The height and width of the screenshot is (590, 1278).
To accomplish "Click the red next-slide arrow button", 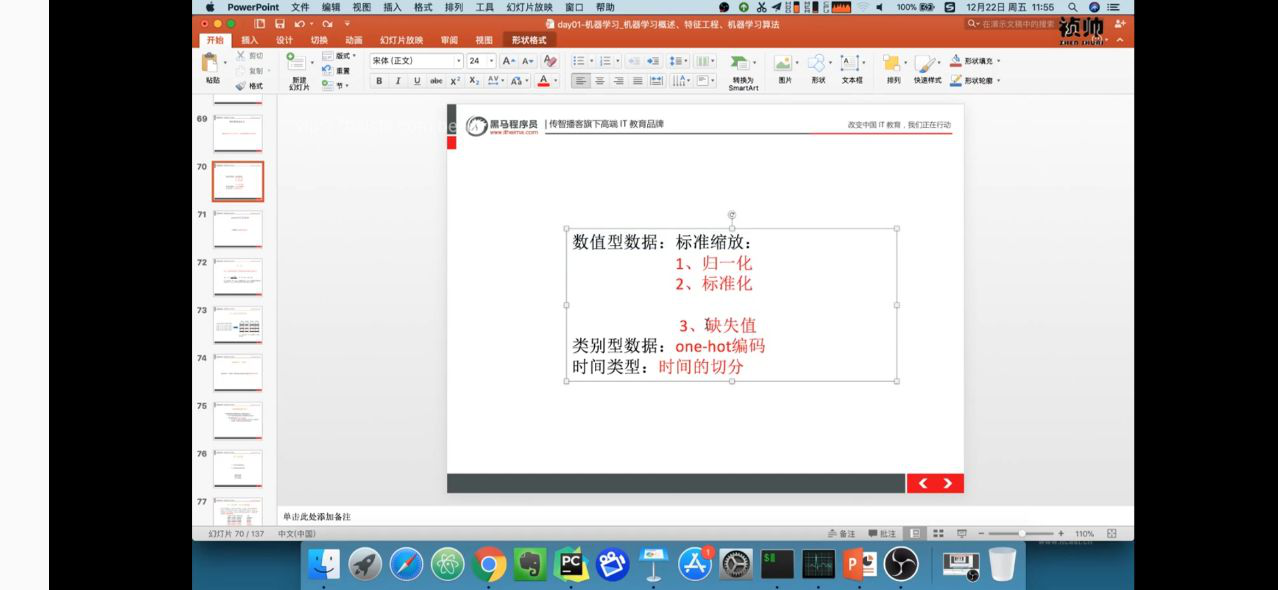I will (949, 482).
